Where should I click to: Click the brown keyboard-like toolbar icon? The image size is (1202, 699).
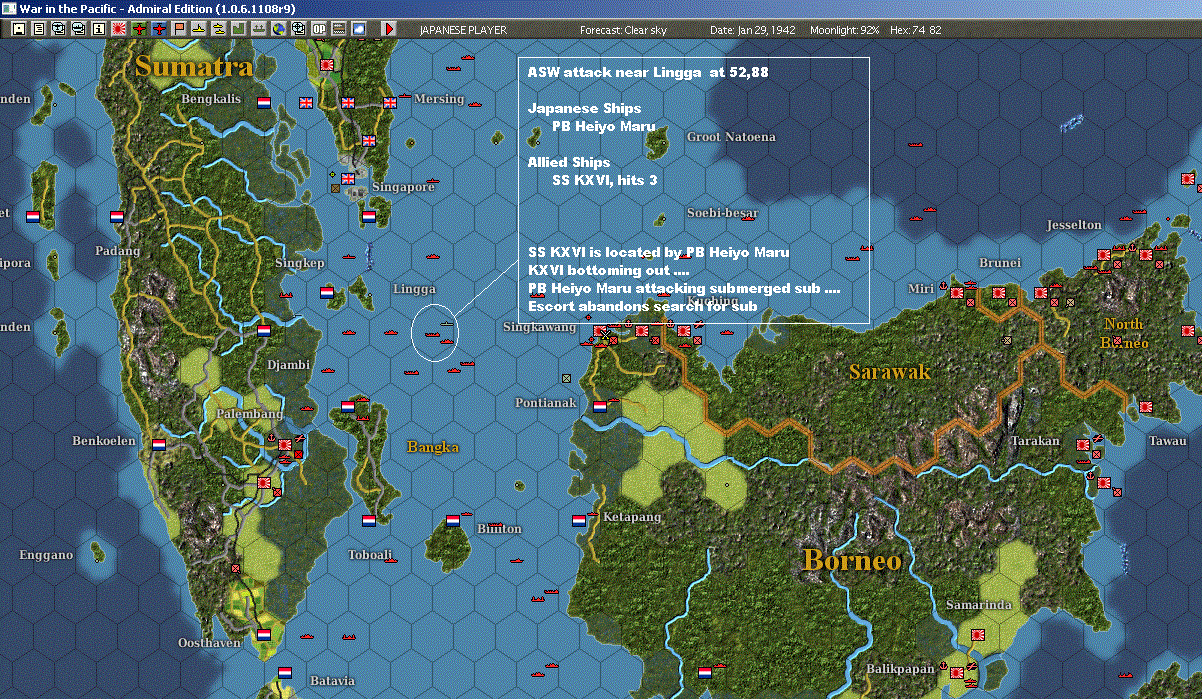click(338, 29)
